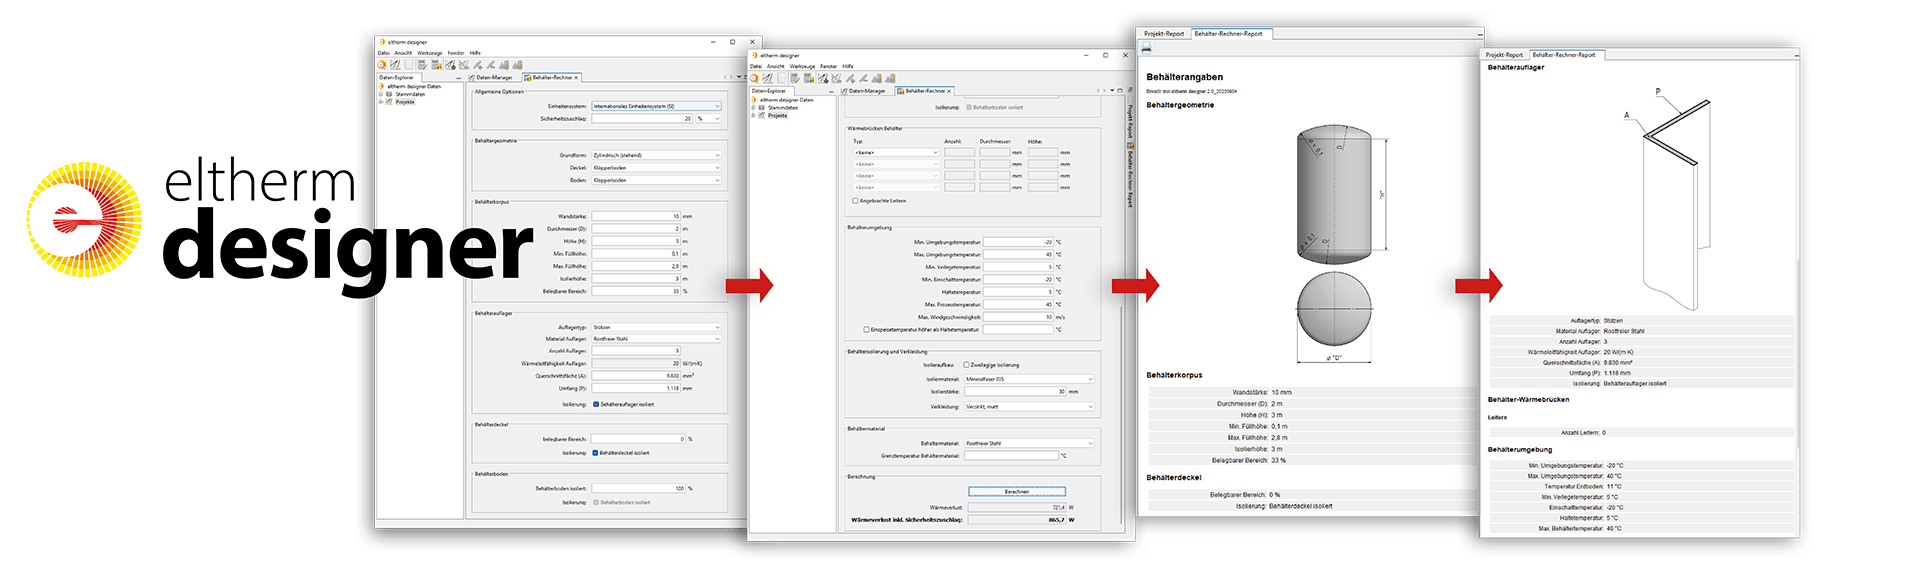Image resolution: width=1920 pixels, height=576 pixels.
Task: Select Projekte in the second window Daten-Explorer
Action: tap(778, 116)
